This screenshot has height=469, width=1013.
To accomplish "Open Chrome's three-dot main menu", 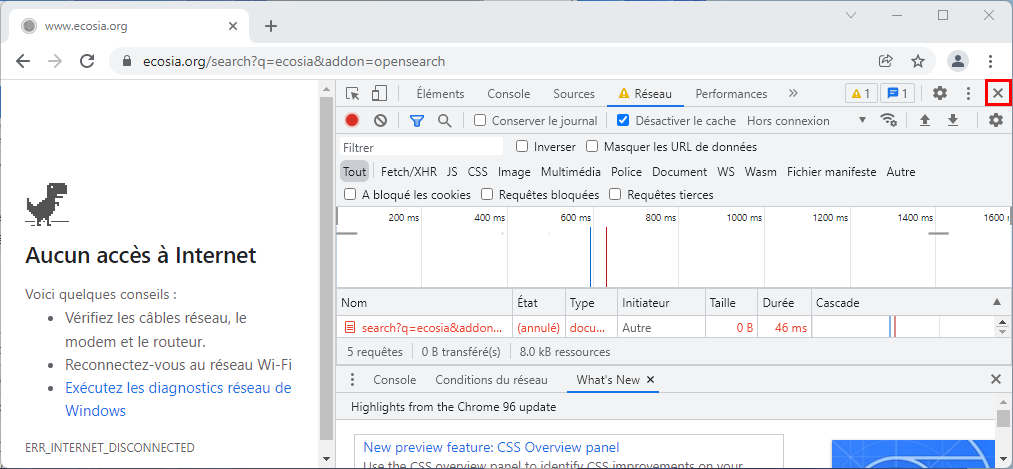I will tap(990, 61).
